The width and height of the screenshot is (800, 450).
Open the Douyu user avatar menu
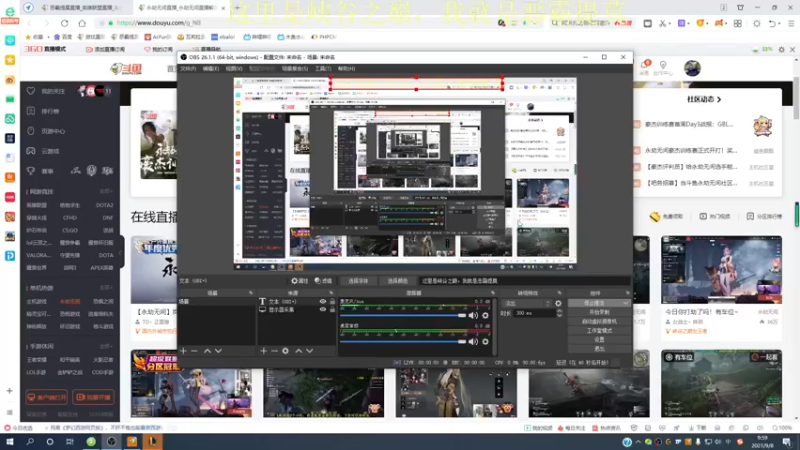(x=692, y=68)
